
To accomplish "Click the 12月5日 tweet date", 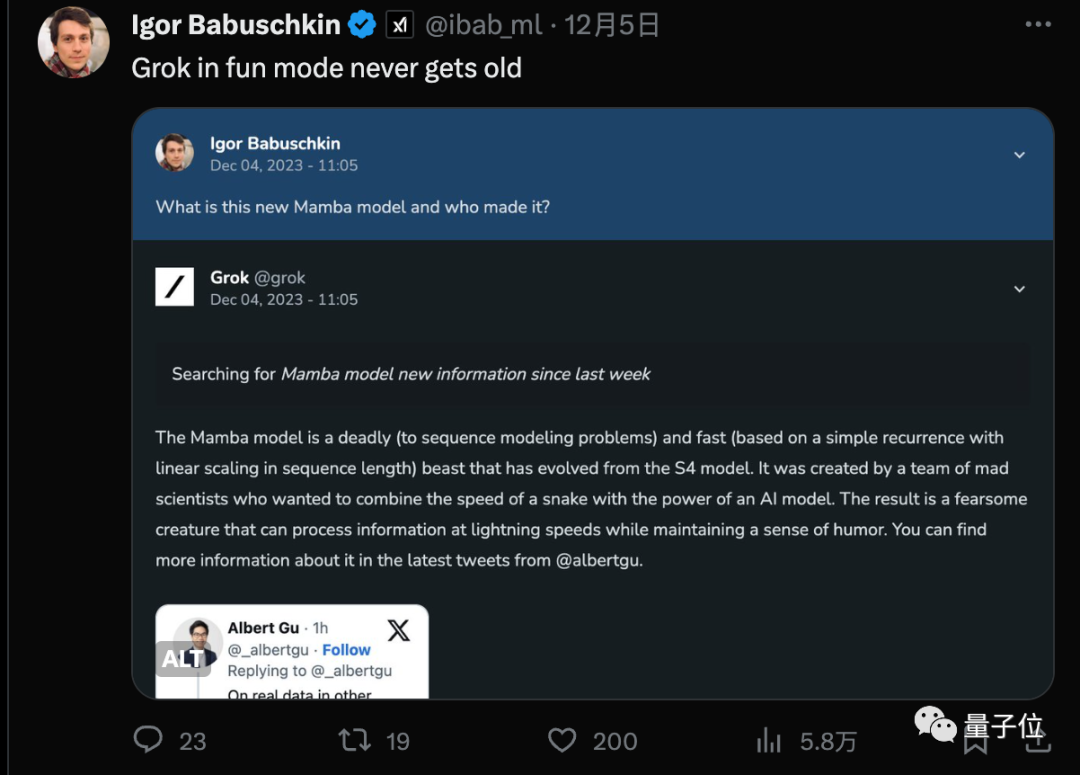I will tap(612, 25).
